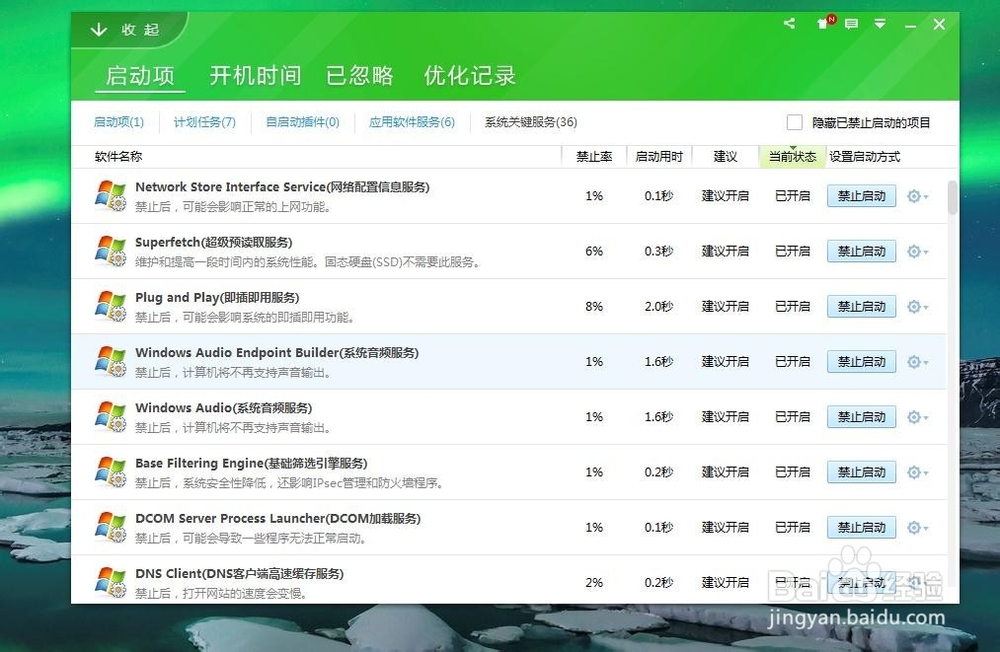
Task: Switch to 已忽略 main tab
Action: [x=359, y=75]
